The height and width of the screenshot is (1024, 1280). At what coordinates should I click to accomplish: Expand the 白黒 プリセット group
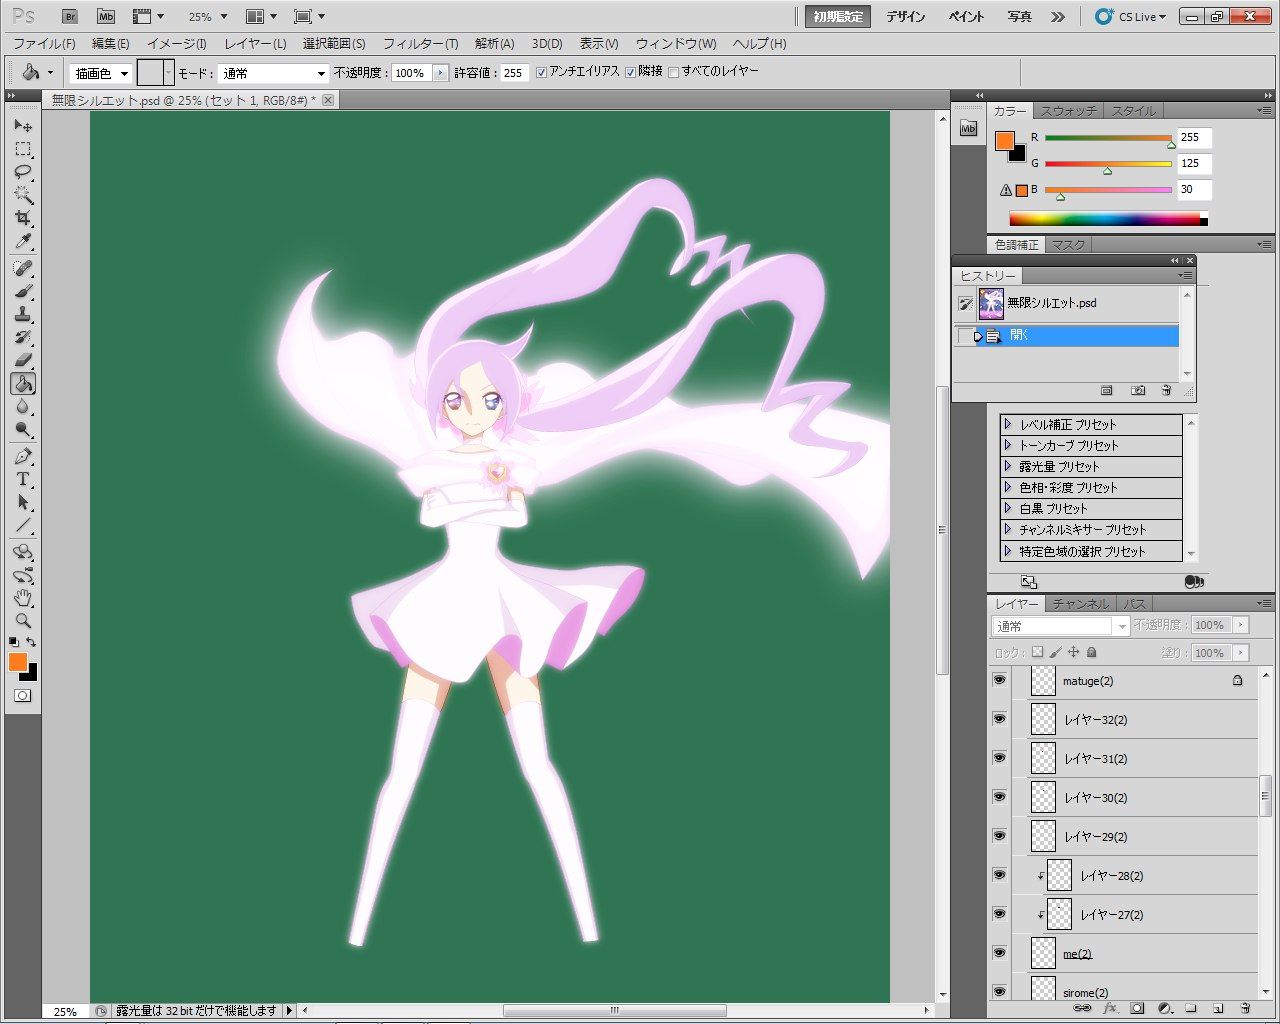[1008, 508]
